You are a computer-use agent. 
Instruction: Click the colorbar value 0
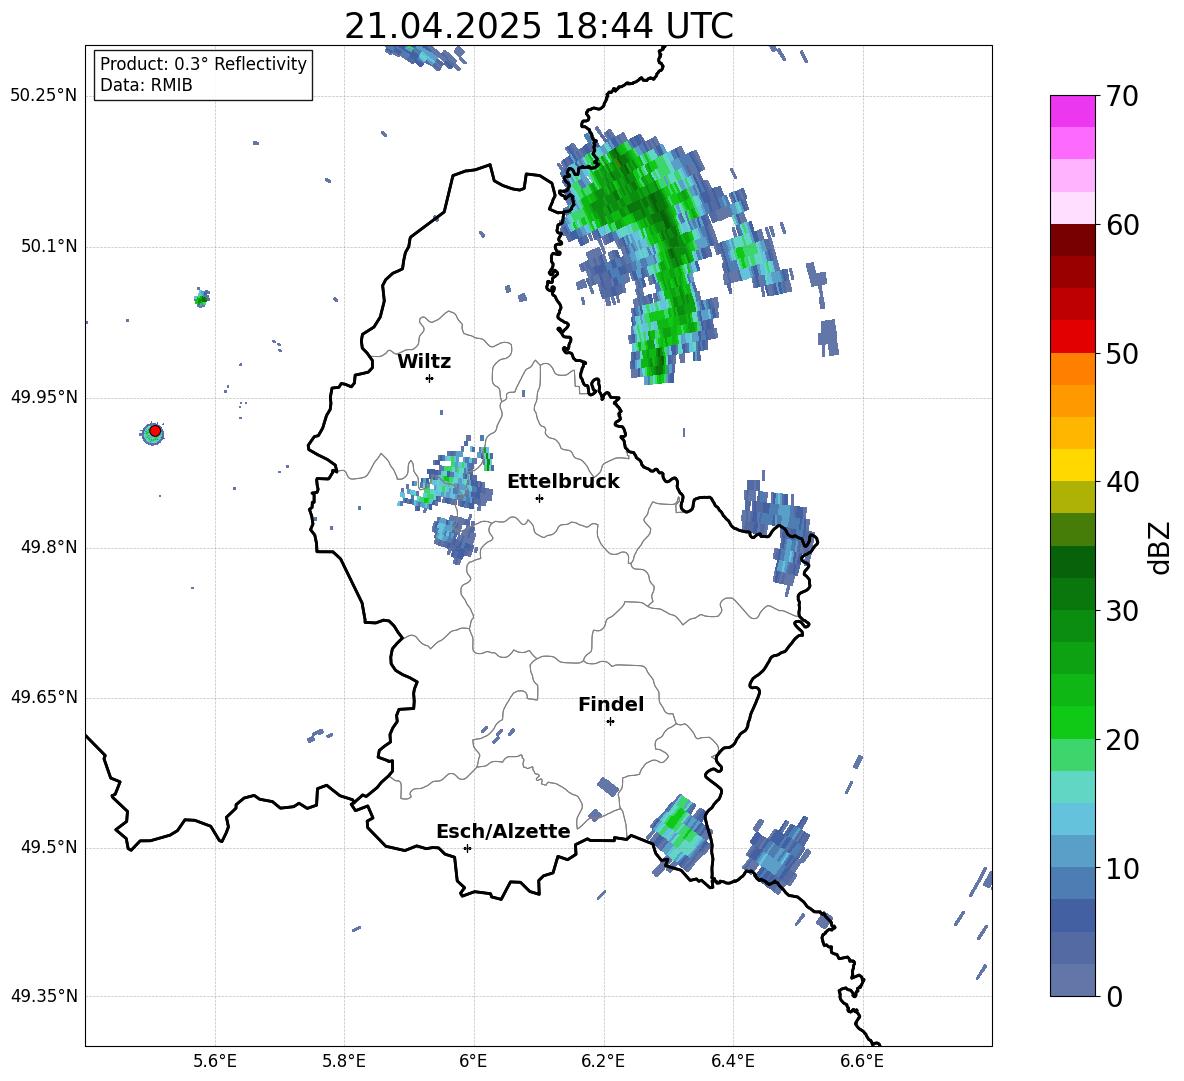click(x=1115, y=996)
